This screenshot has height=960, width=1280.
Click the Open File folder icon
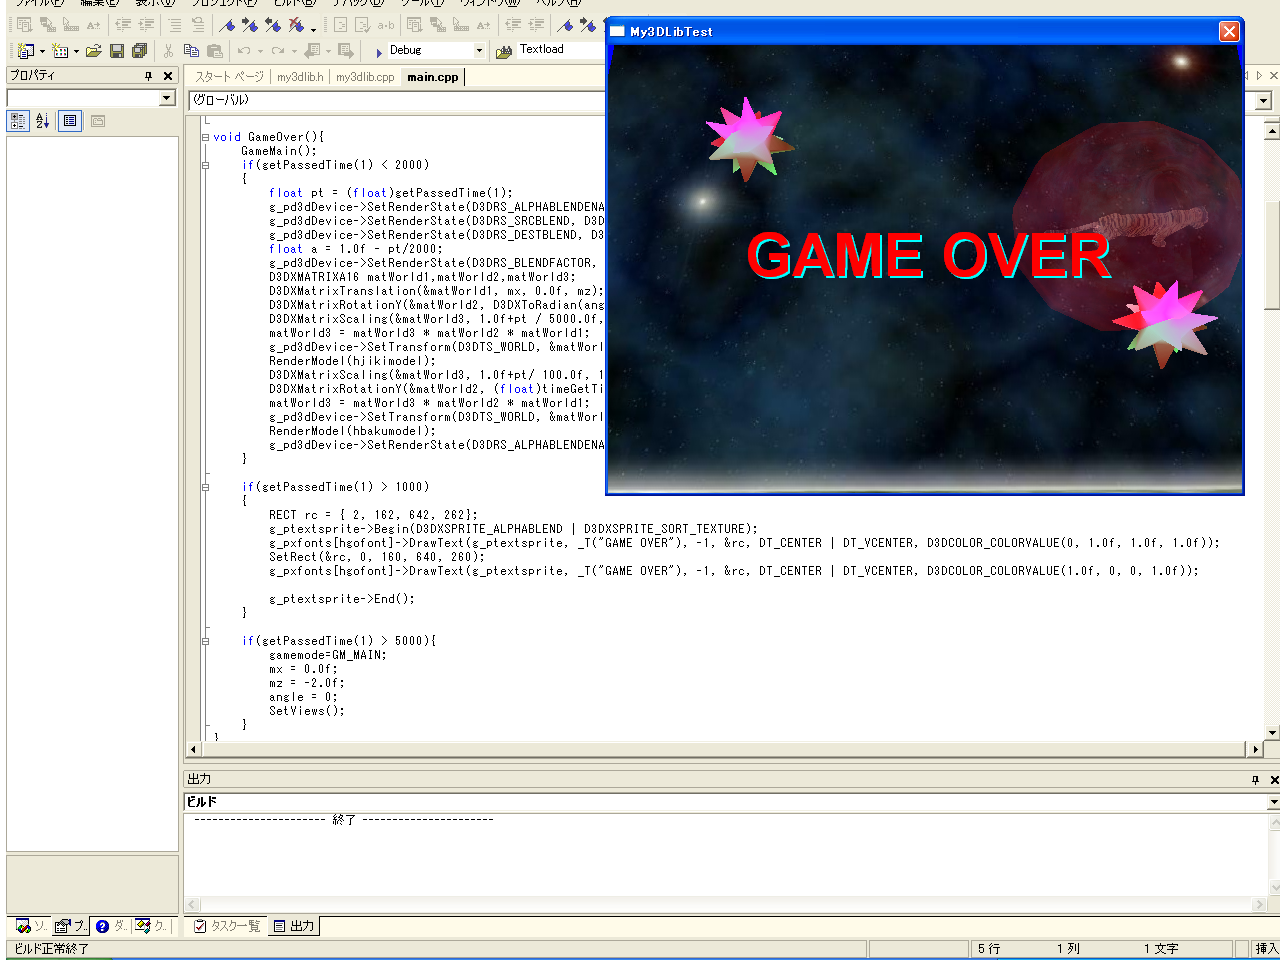pos(93,50)
